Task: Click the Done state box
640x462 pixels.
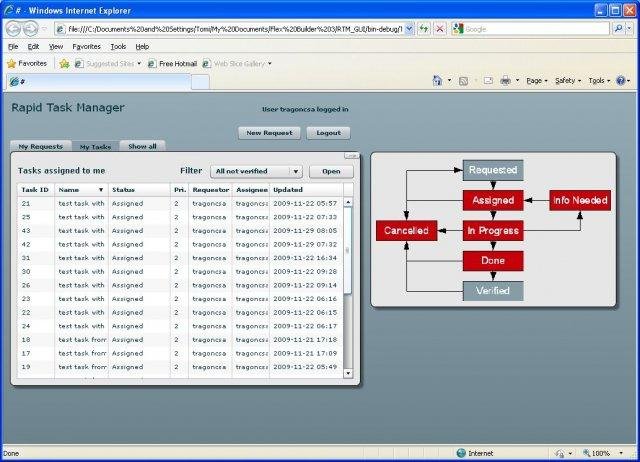Action: [x=493, y=260]
